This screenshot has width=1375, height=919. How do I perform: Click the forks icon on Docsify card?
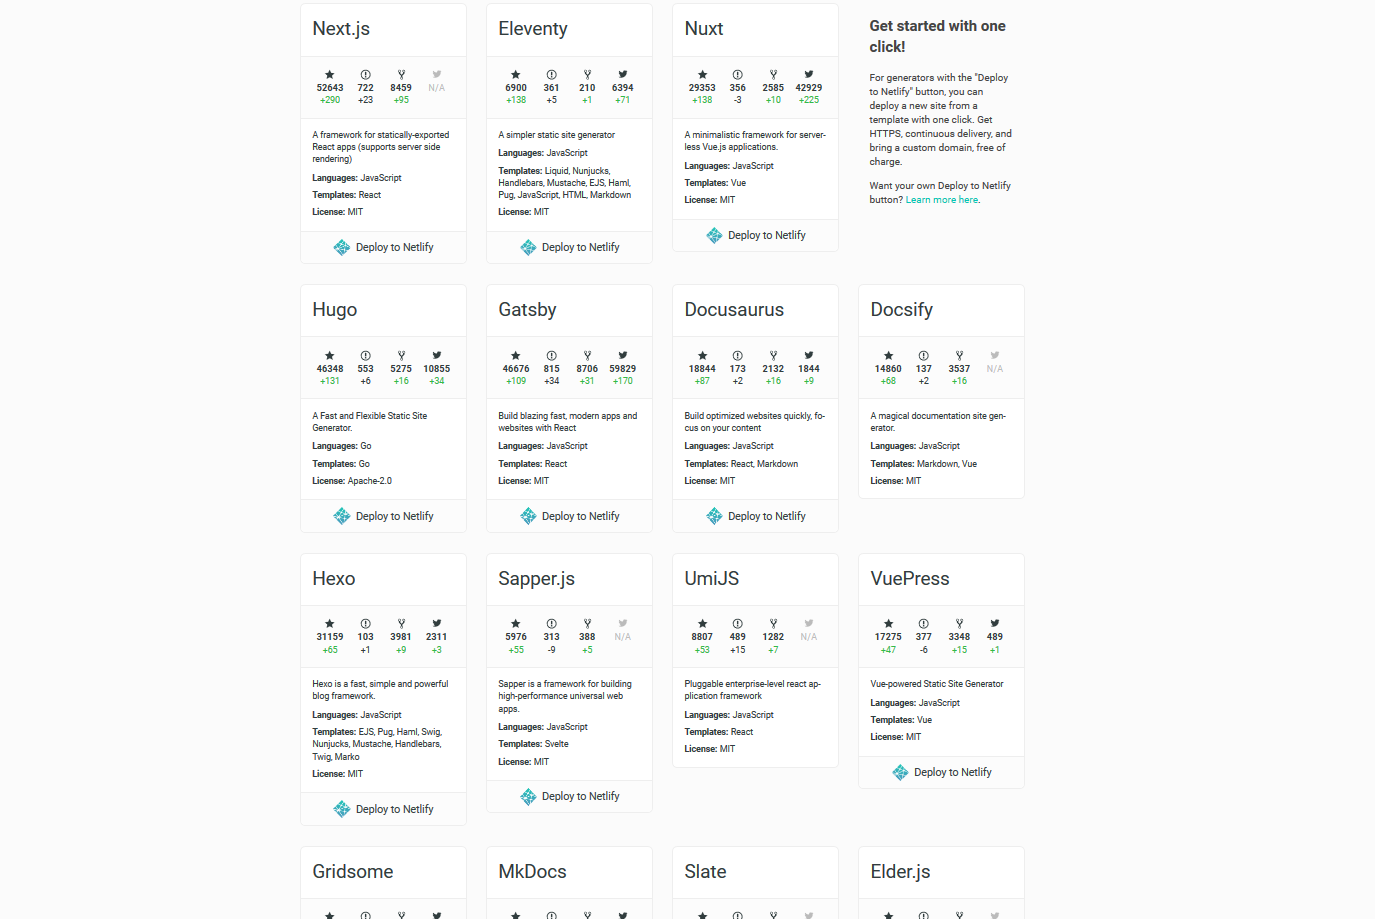959,356
